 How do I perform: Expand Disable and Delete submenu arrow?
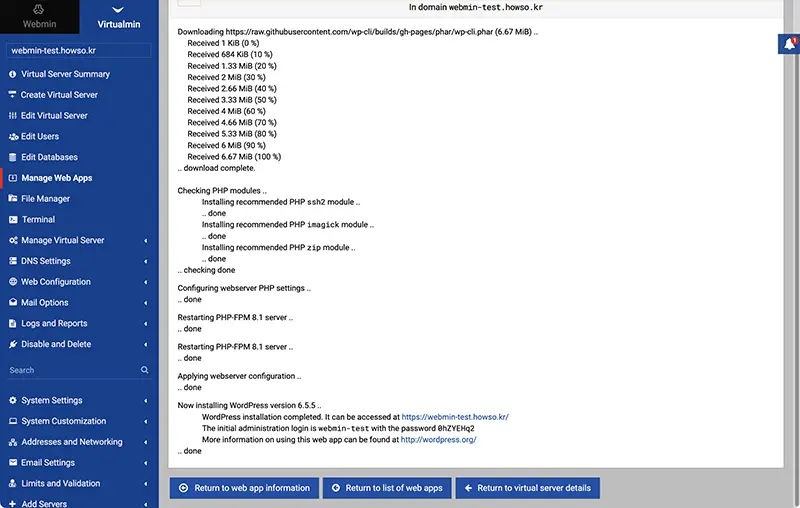coord(146,344)
